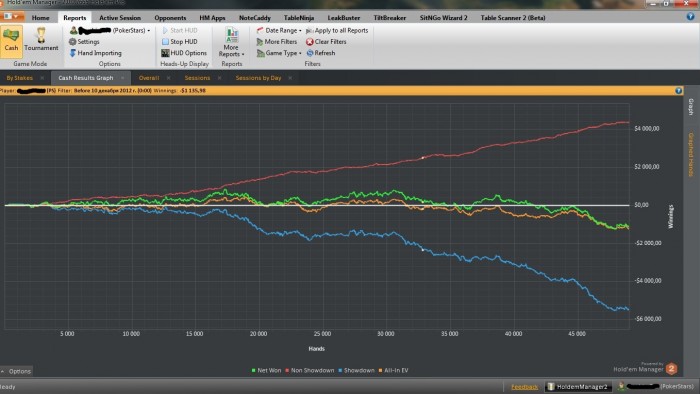Click the Feedback link in status bar
Viewport: 700px width, 394px height.
(525, 386)
